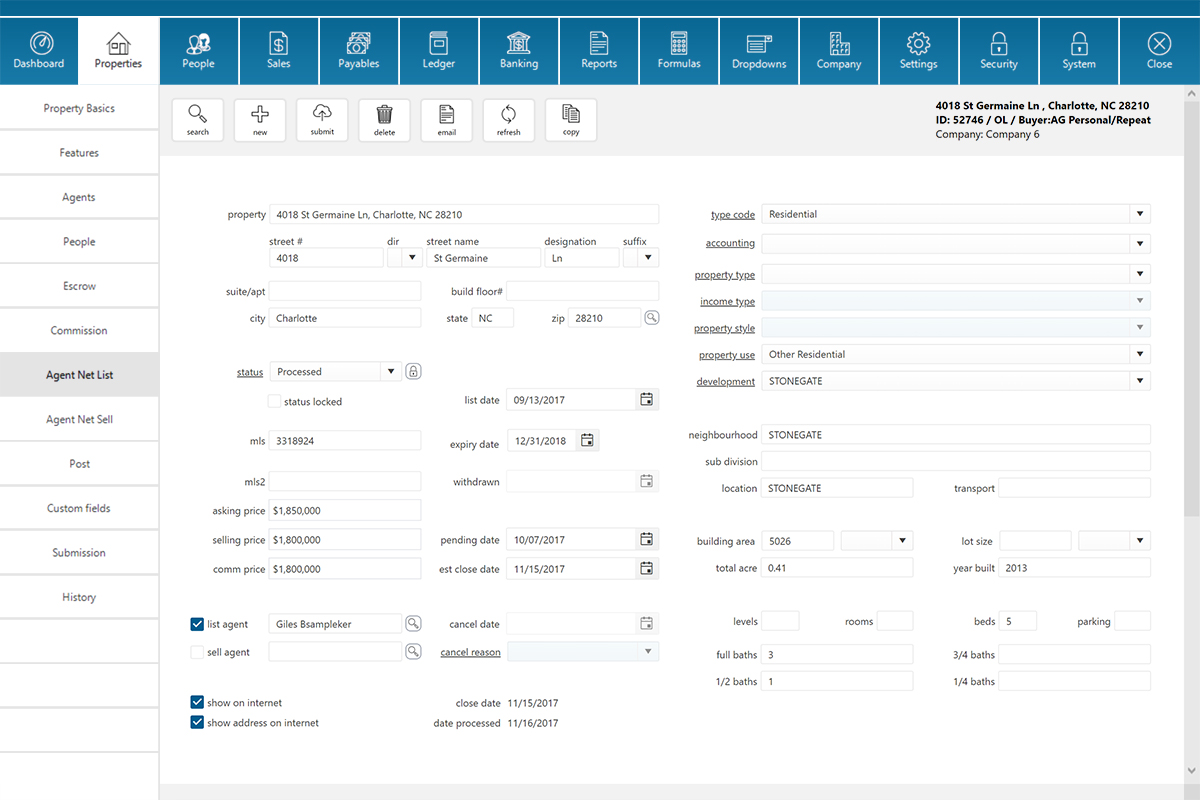Disable show address on internet
This screenshot has width=1200, height=800.
pos(197,722)
